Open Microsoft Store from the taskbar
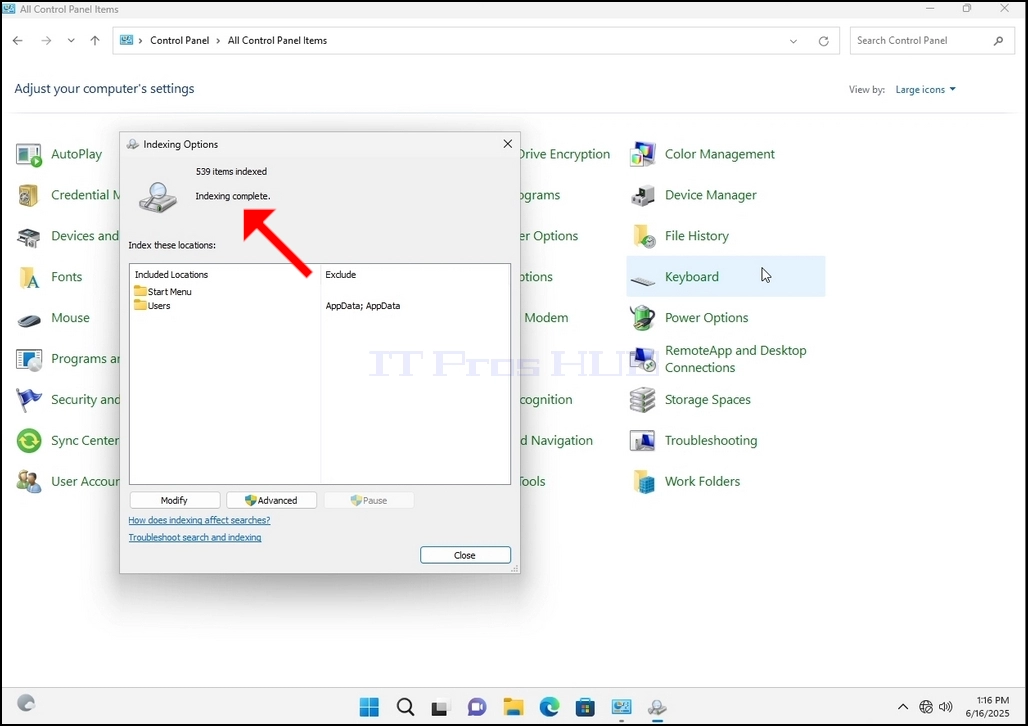The height and width of the screenshot is (726, 1028). [585, 707]
